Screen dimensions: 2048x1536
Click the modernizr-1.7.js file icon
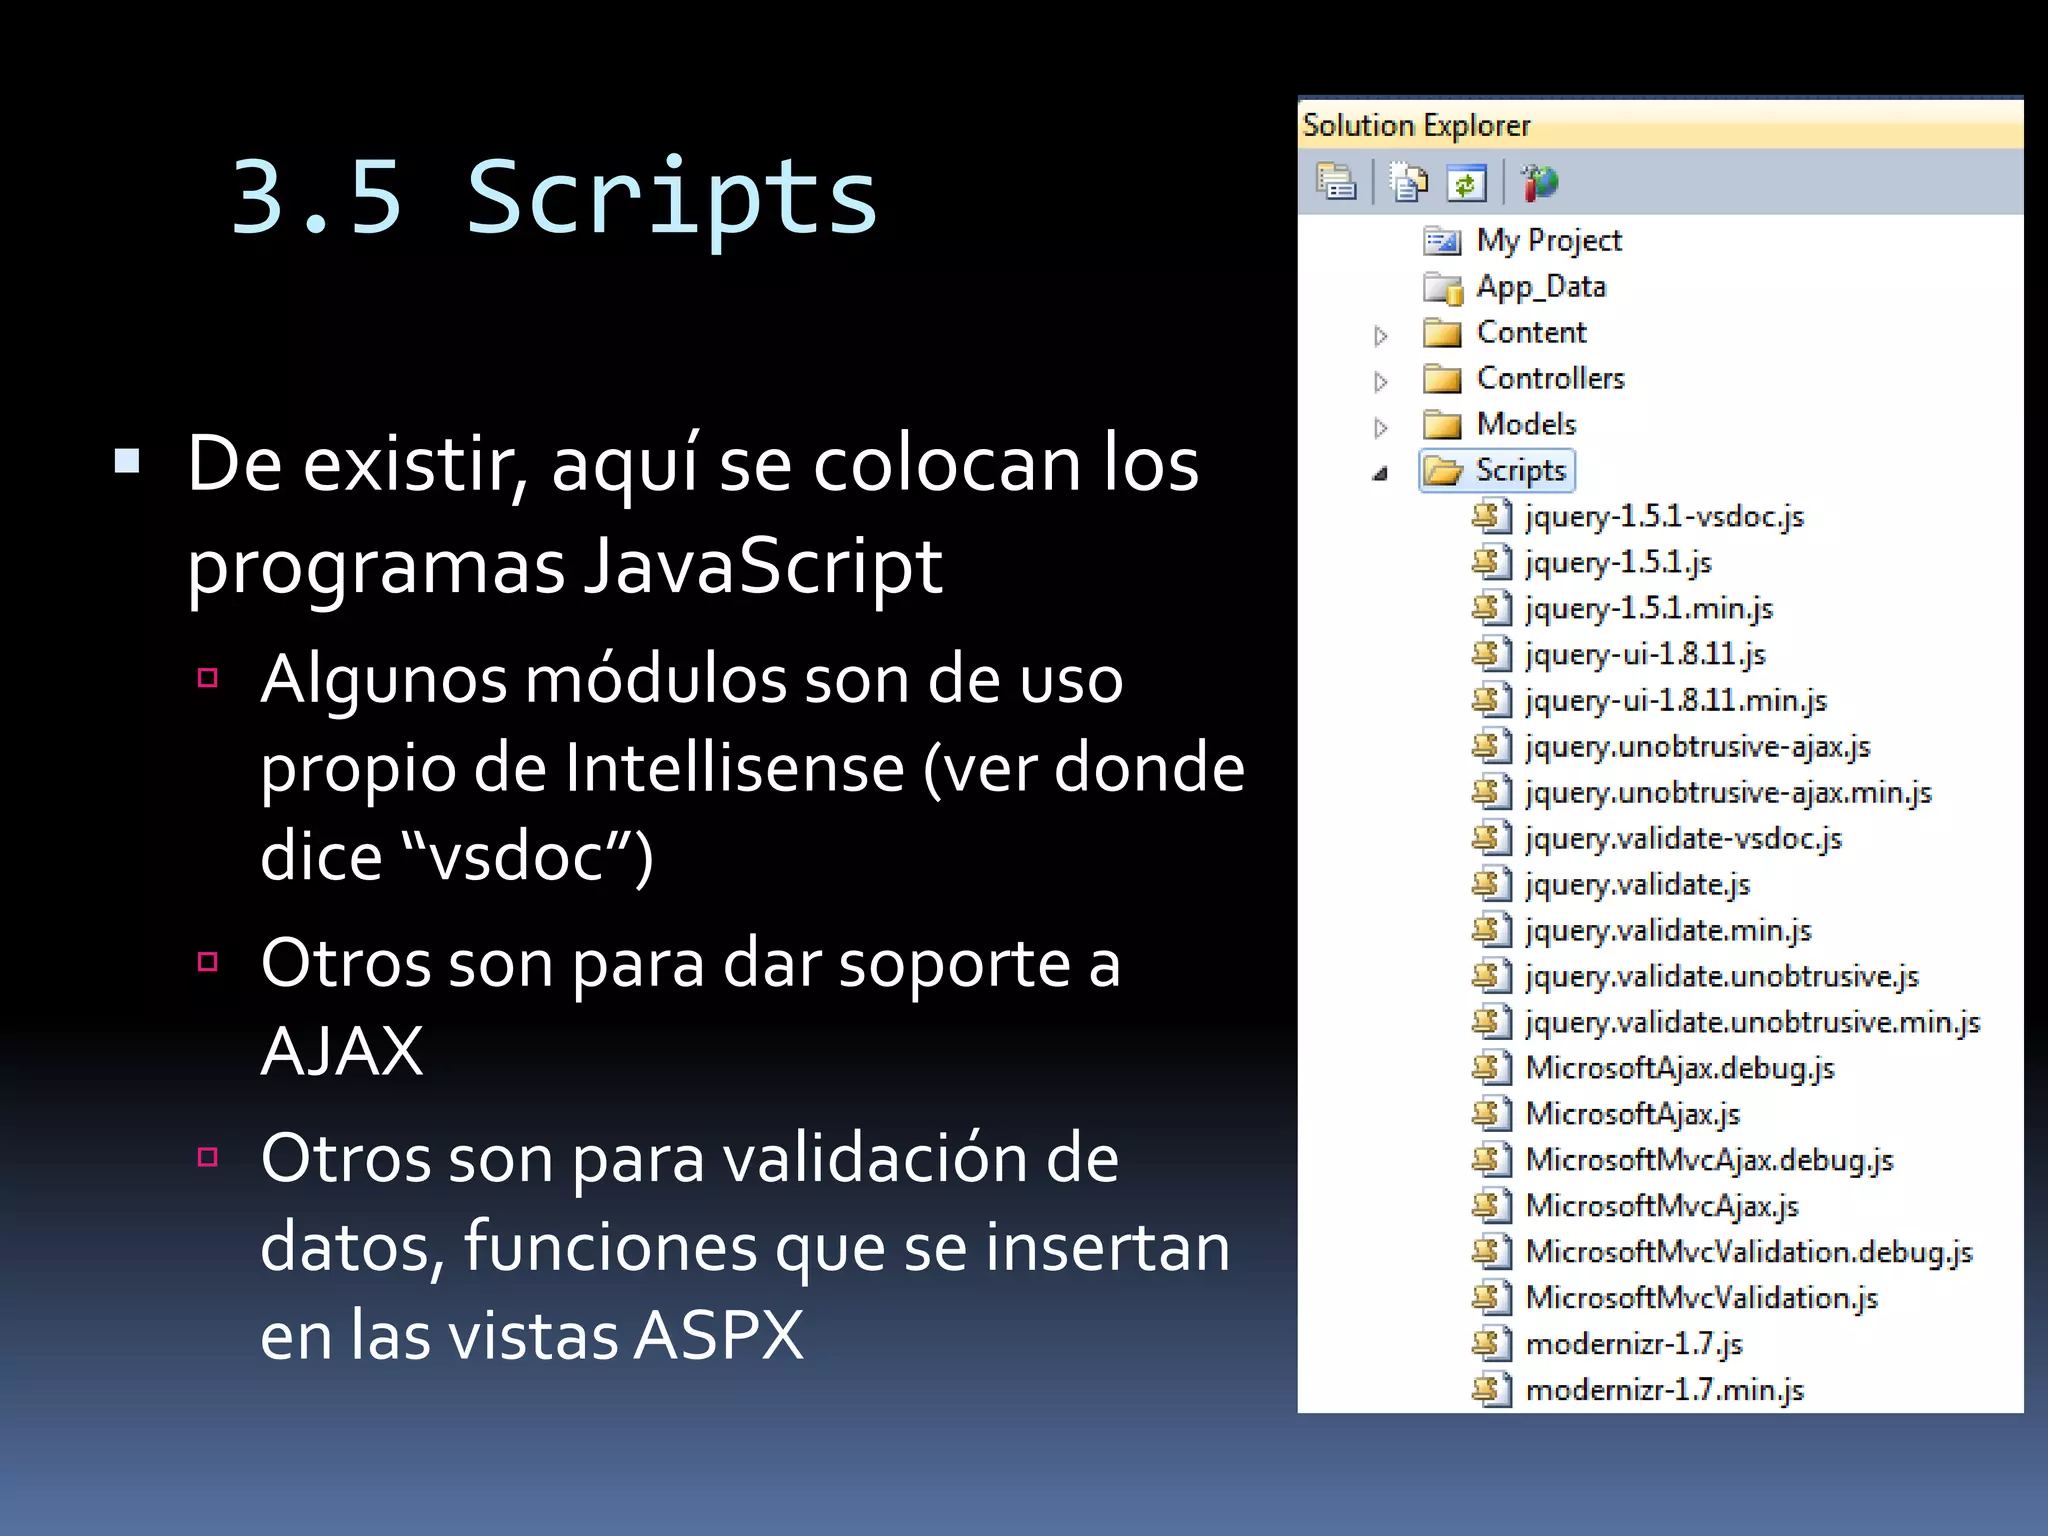coord(1491,1344)
